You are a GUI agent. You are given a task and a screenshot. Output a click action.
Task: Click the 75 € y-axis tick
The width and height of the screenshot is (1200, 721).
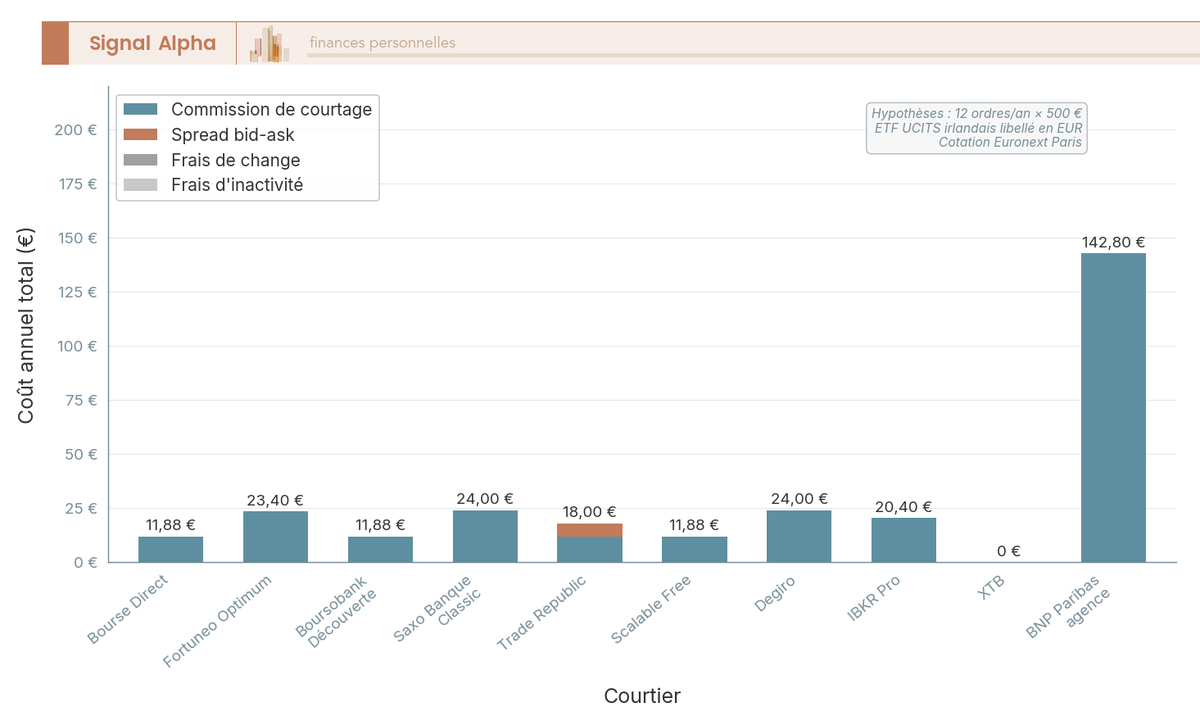coord(82,400)
